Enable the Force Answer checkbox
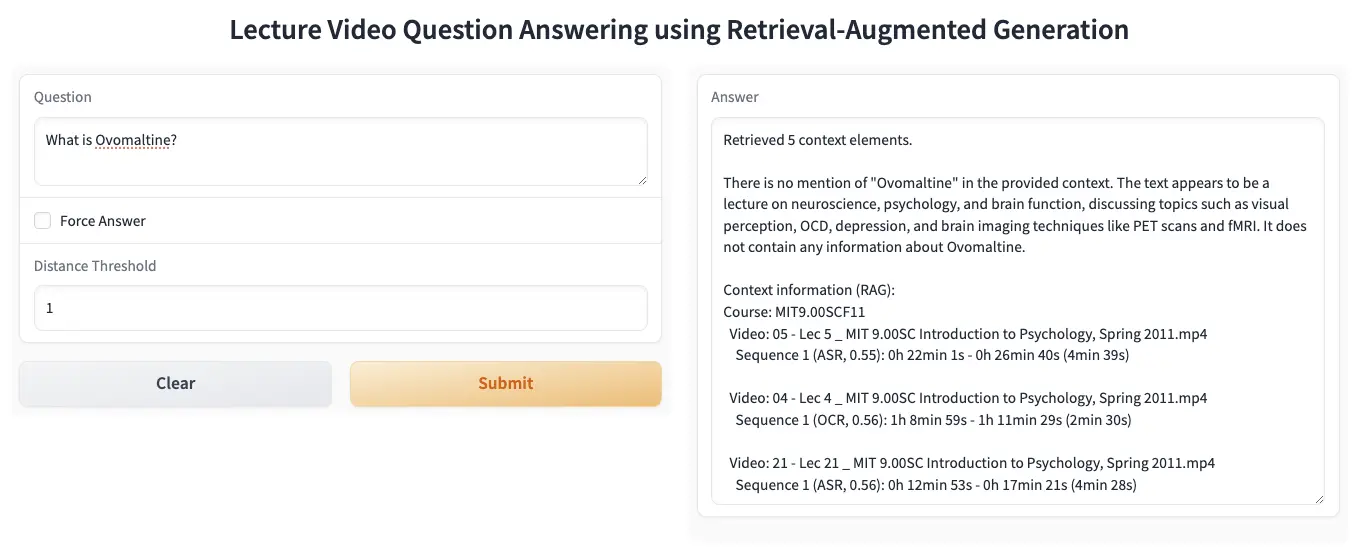This screenshot has height=554, width=1365. coord(43,221)
